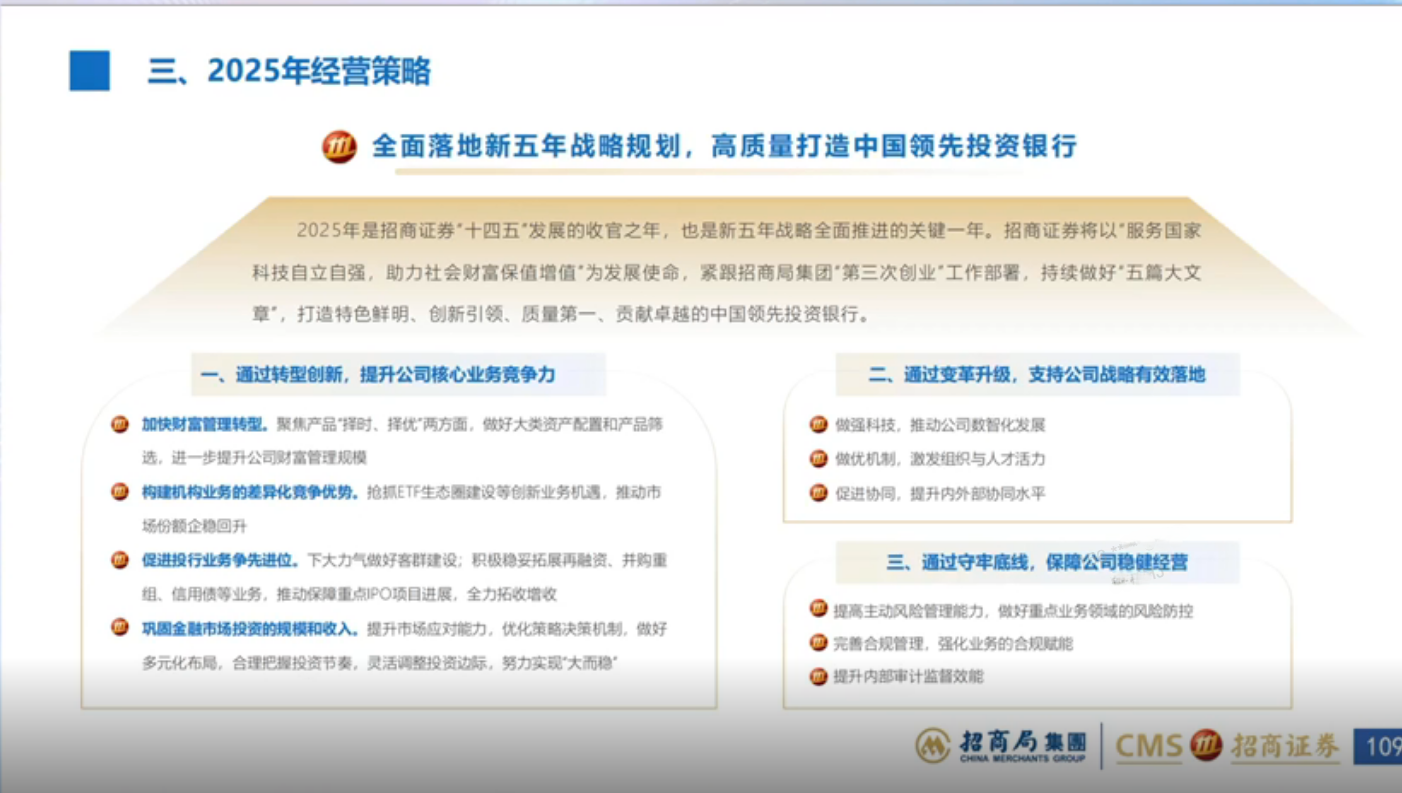Viewport: 1402px width, 793px height.
Task: Click the header 二、通过变革升级，支持公司战略有效落地
Action: [x=1037, y=375]
